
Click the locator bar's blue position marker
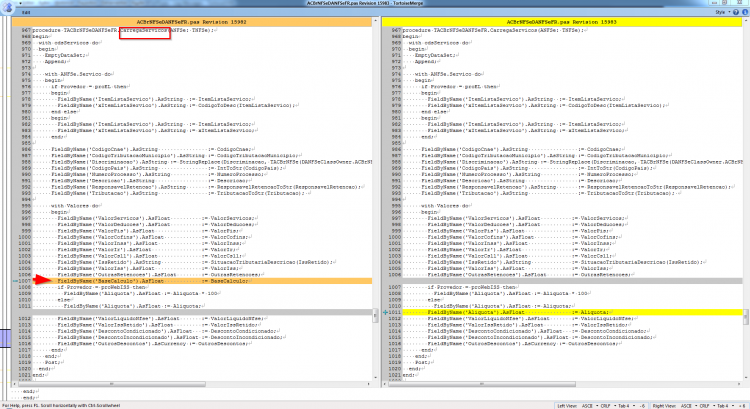[x=6, y=339]
